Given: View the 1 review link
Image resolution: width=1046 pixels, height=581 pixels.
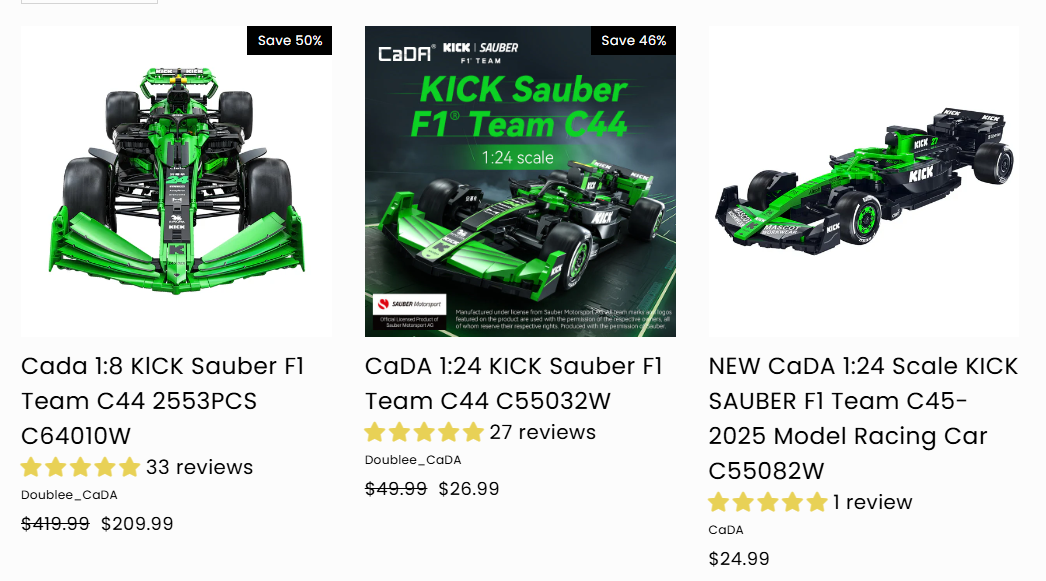Looking at the screenshot, I should (x=873, y=503).
